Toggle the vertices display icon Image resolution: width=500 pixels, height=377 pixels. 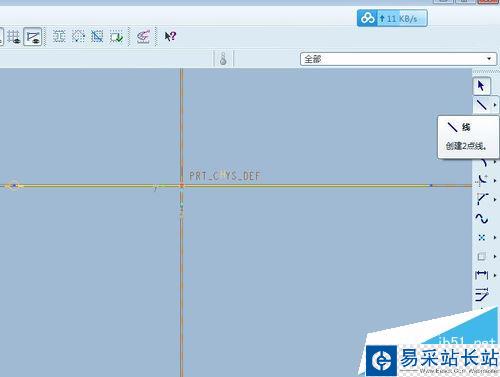pos(33,37)
